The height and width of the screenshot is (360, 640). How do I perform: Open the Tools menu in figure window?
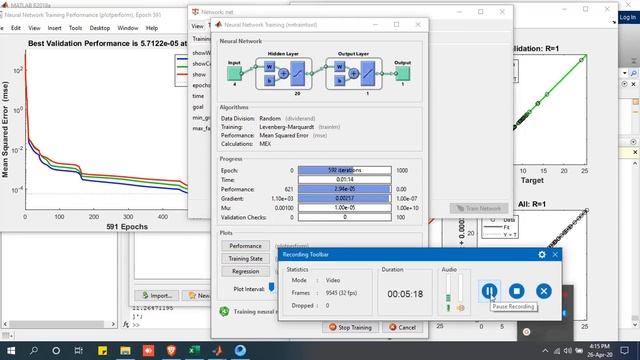click(76, 28)
